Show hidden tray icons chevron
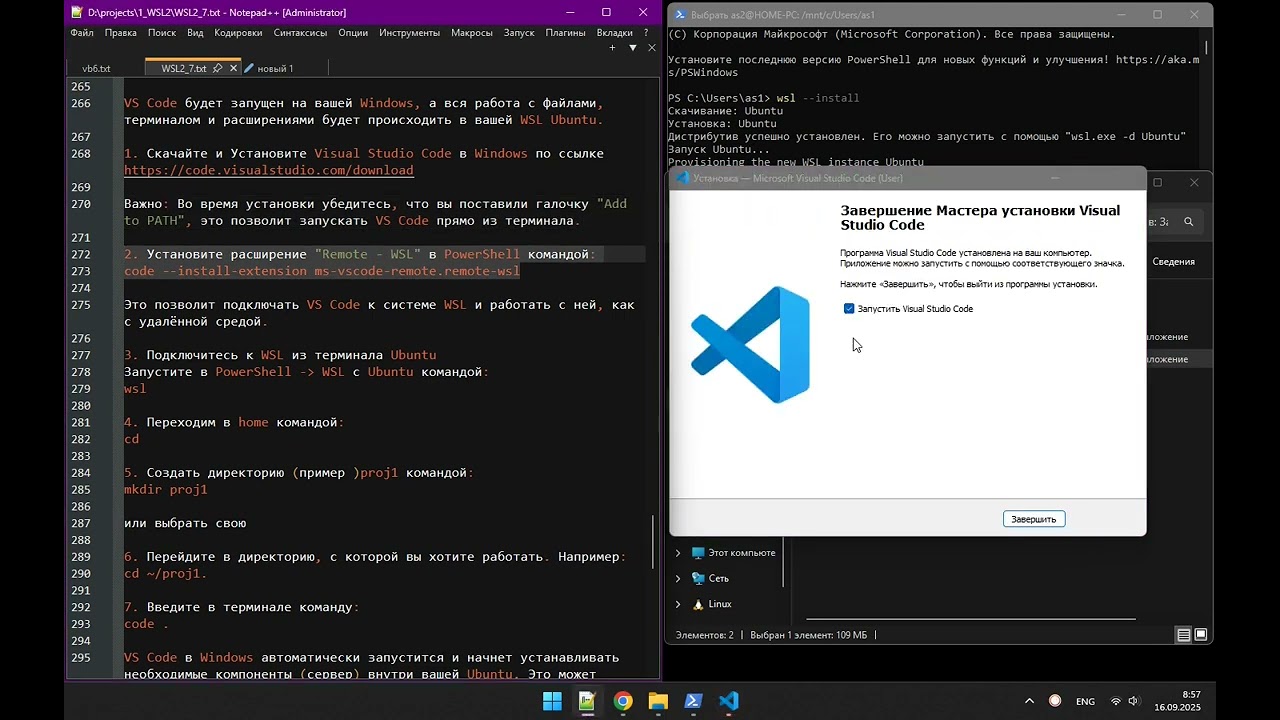Screen dimensions: 1280x720 (1029, 702)
